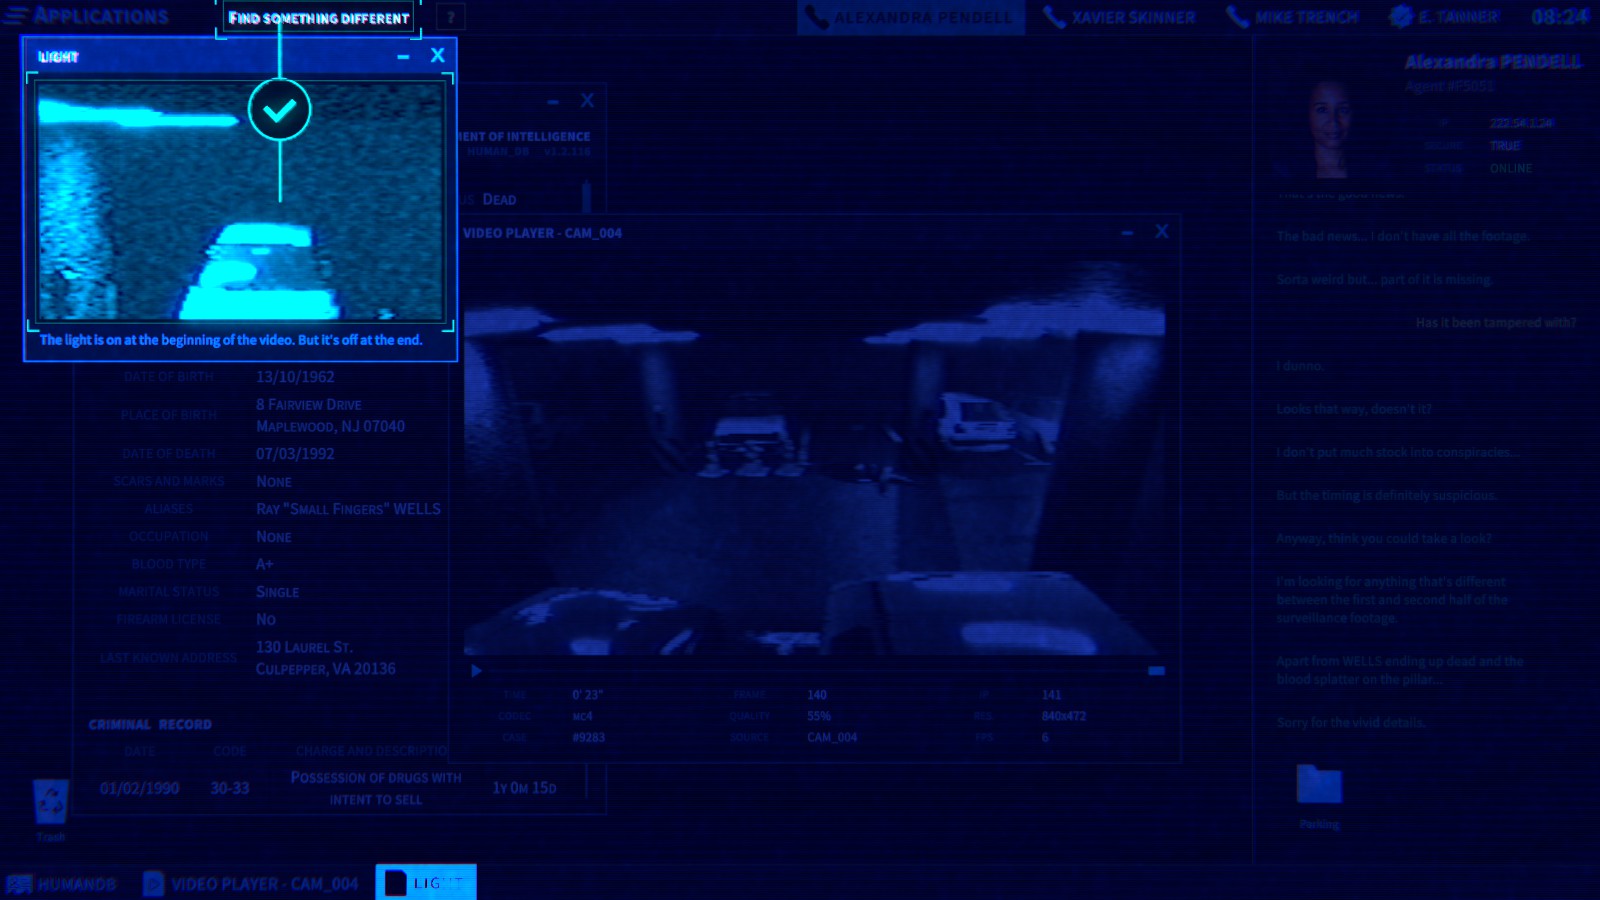This screenshot has height=900, width=1600.
Task: Play the CAM_004 surveillance video
Action: coord(477,670)
